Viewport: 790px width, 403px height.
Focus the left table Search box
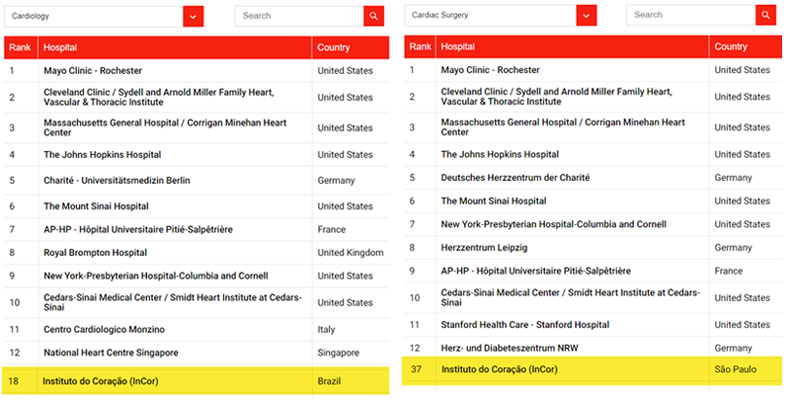[x=299, y=16]
